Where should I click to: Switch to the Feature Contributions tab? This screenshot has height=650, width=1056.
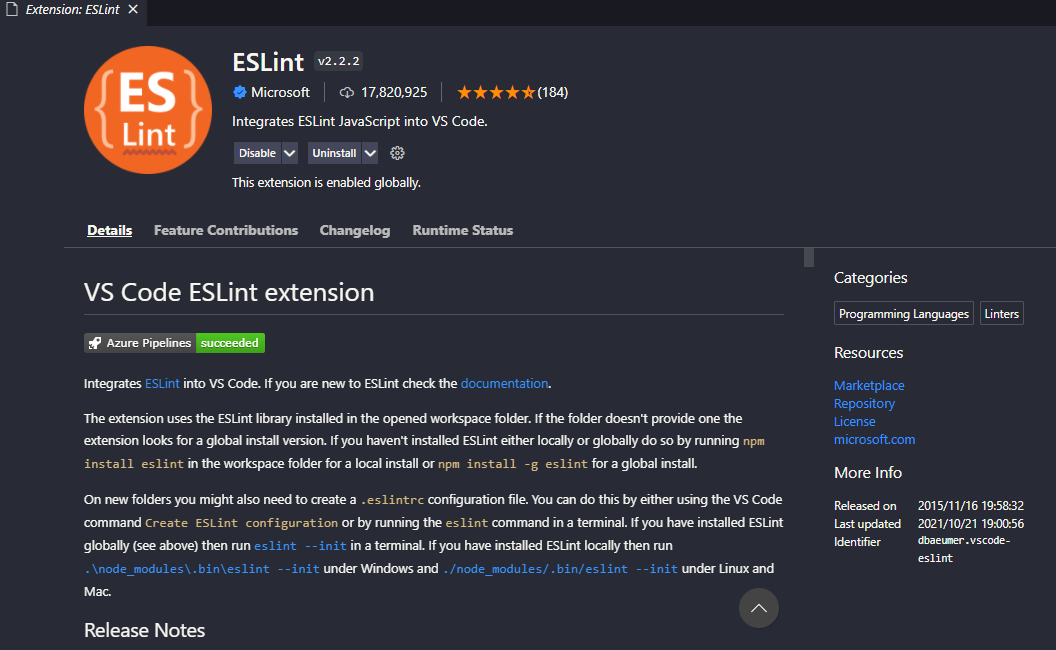point(226,230)
